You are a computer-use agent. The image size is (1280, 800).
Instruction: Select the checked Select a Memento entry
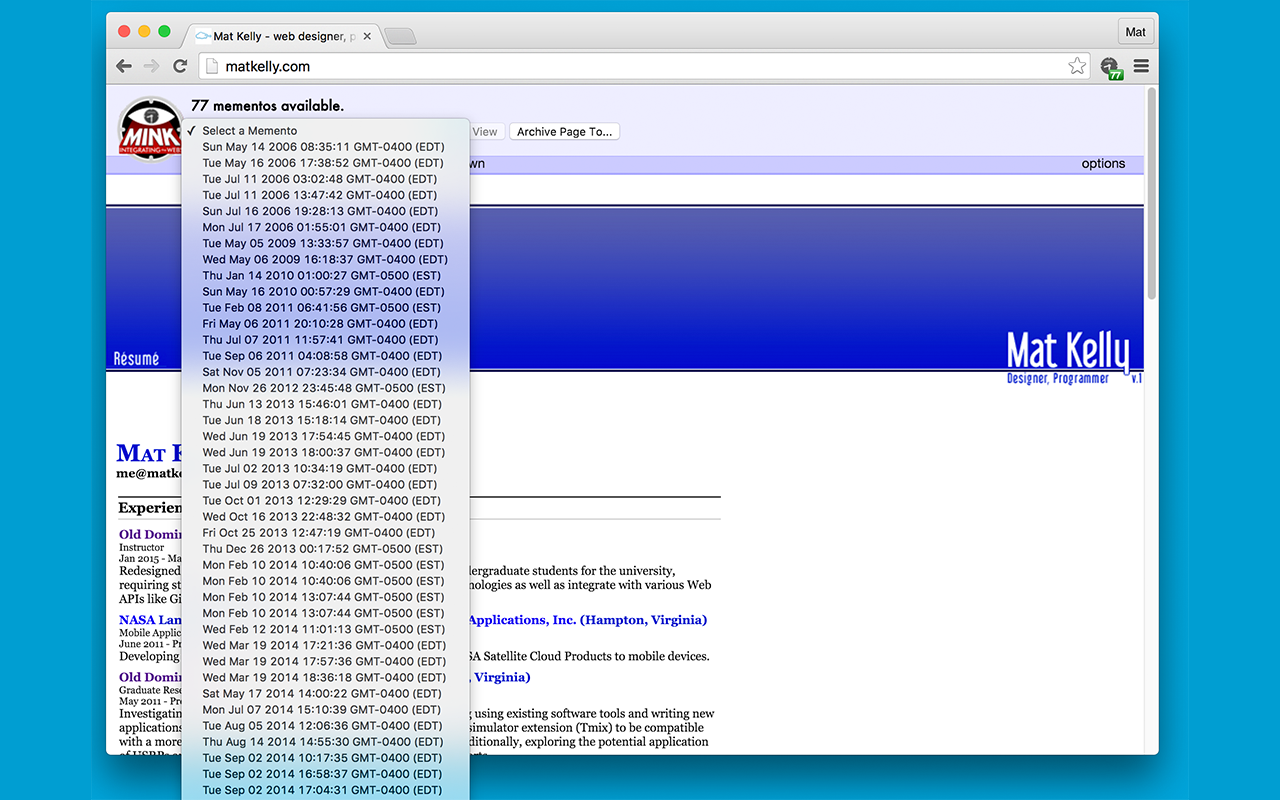pos(249,130)
